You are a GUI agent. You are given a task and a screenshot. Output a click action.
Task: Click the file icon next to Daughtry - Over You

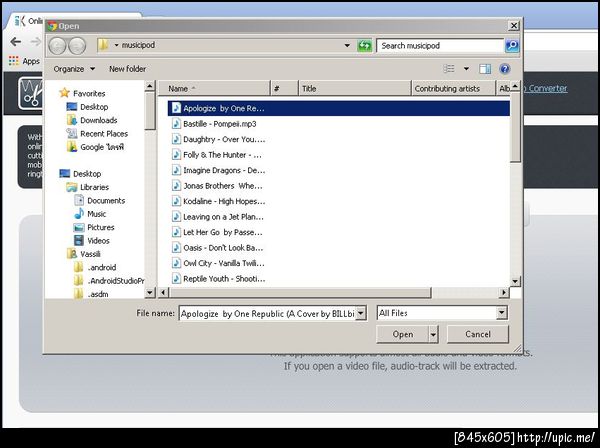176,139
